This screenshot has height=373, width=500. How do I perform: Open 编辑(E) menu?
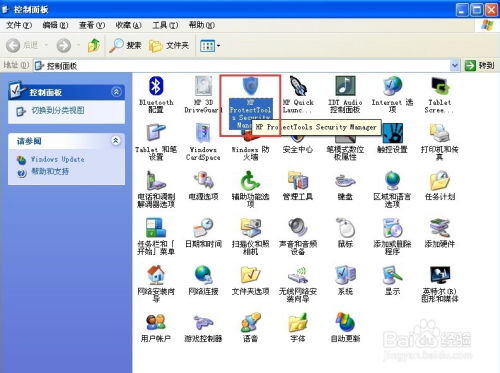tap(55, 25)
